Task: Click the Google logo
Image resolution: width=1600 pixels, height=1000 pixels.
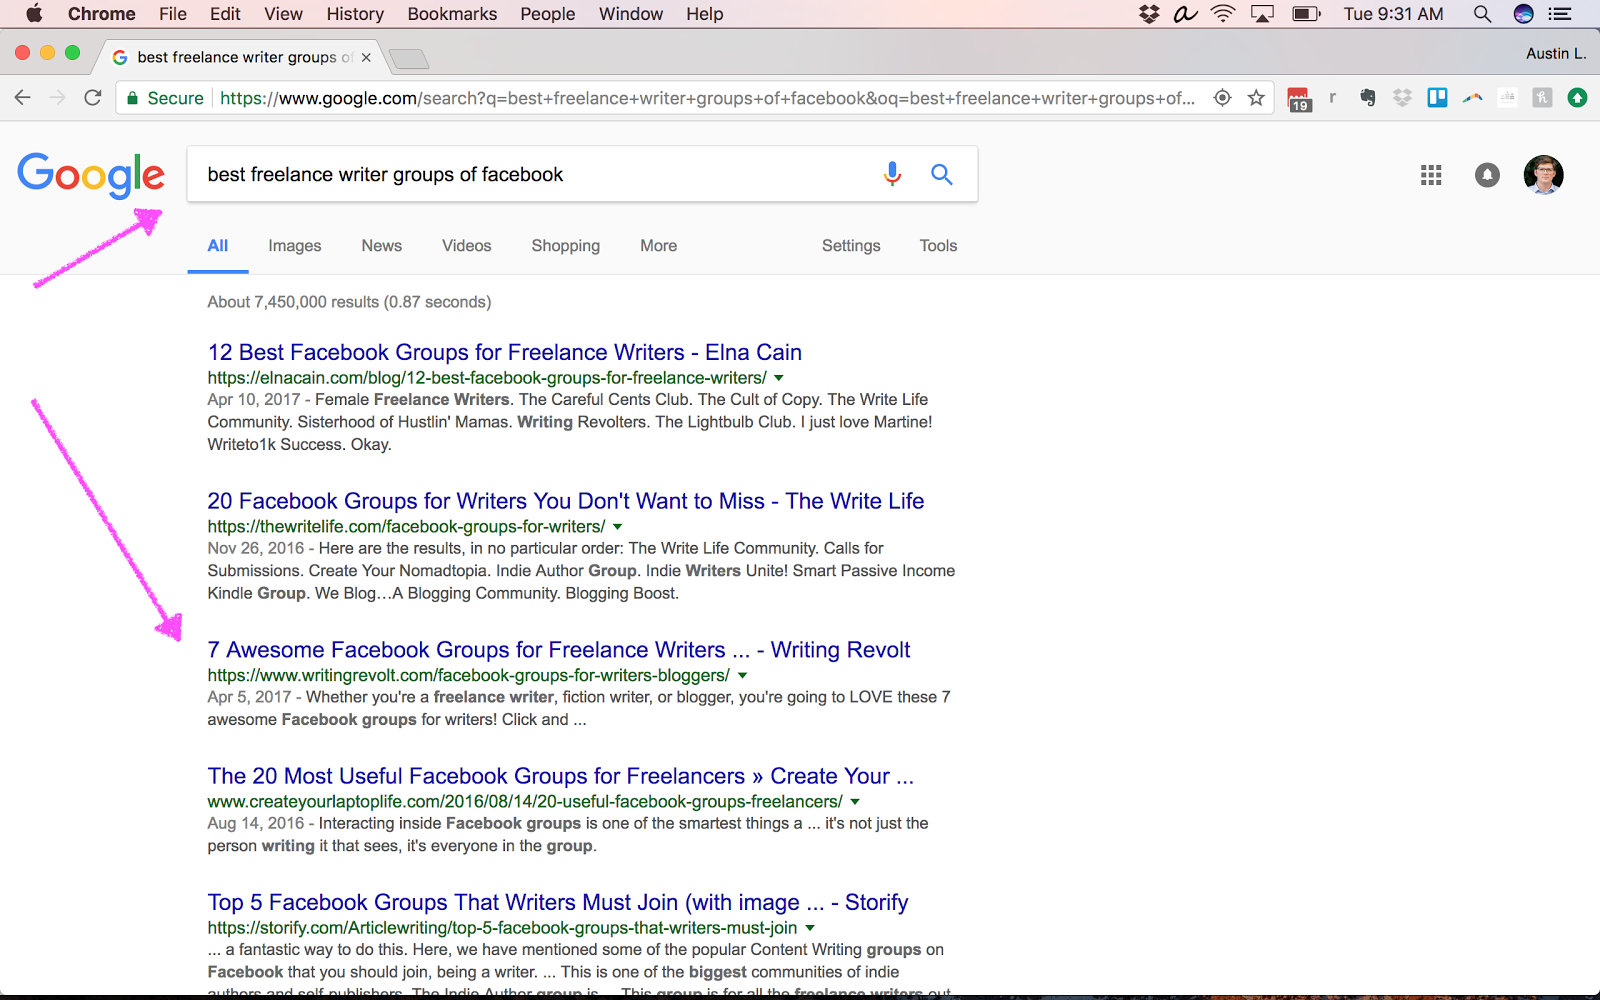Action: 91,175
